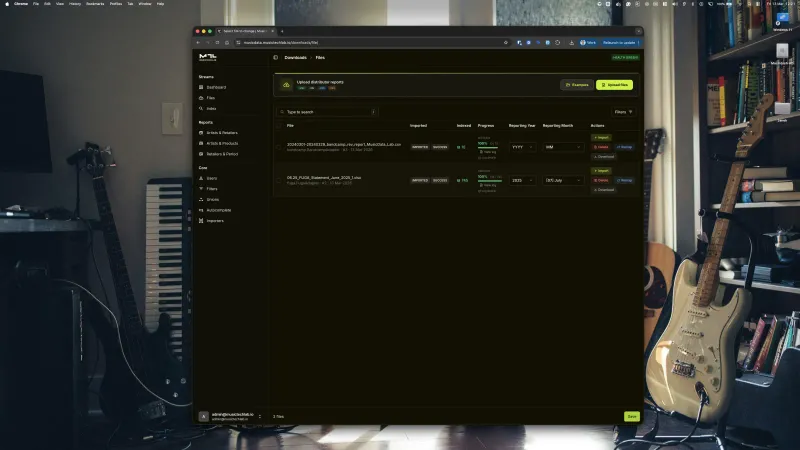
Task: Click Delete for the bandcamp file
Action: coord(601,147)
